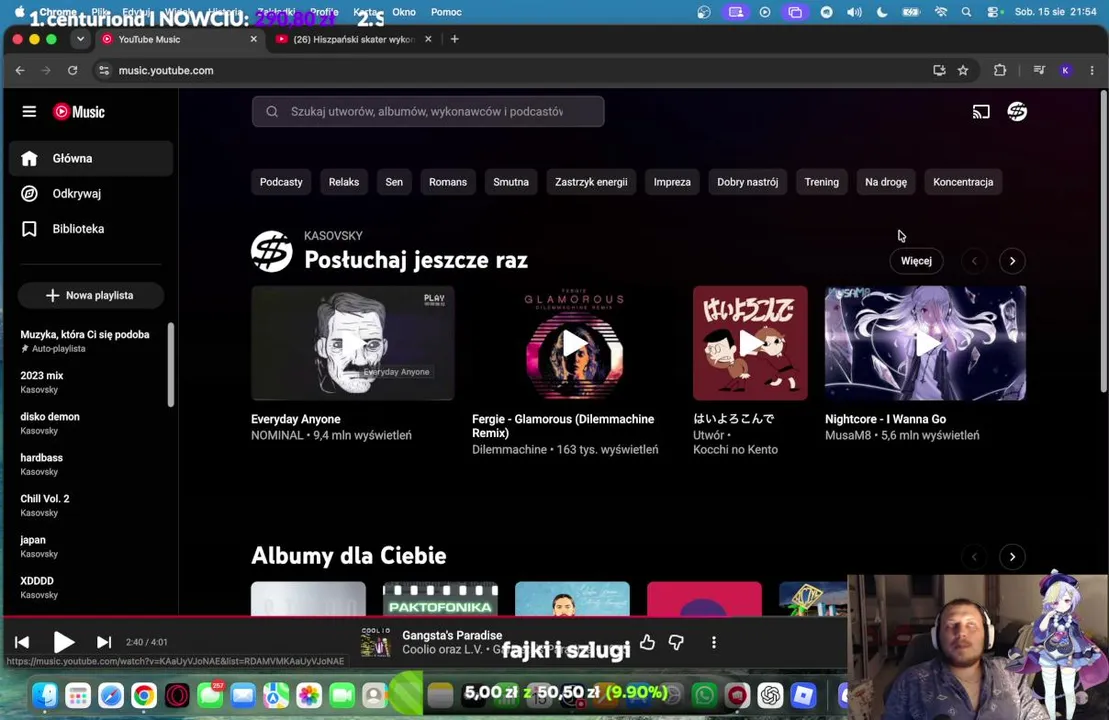This screenshot has width=1109, height=720.
Task: Play Fergie Glamorous remix thumbnail
Action: (574, 344)
